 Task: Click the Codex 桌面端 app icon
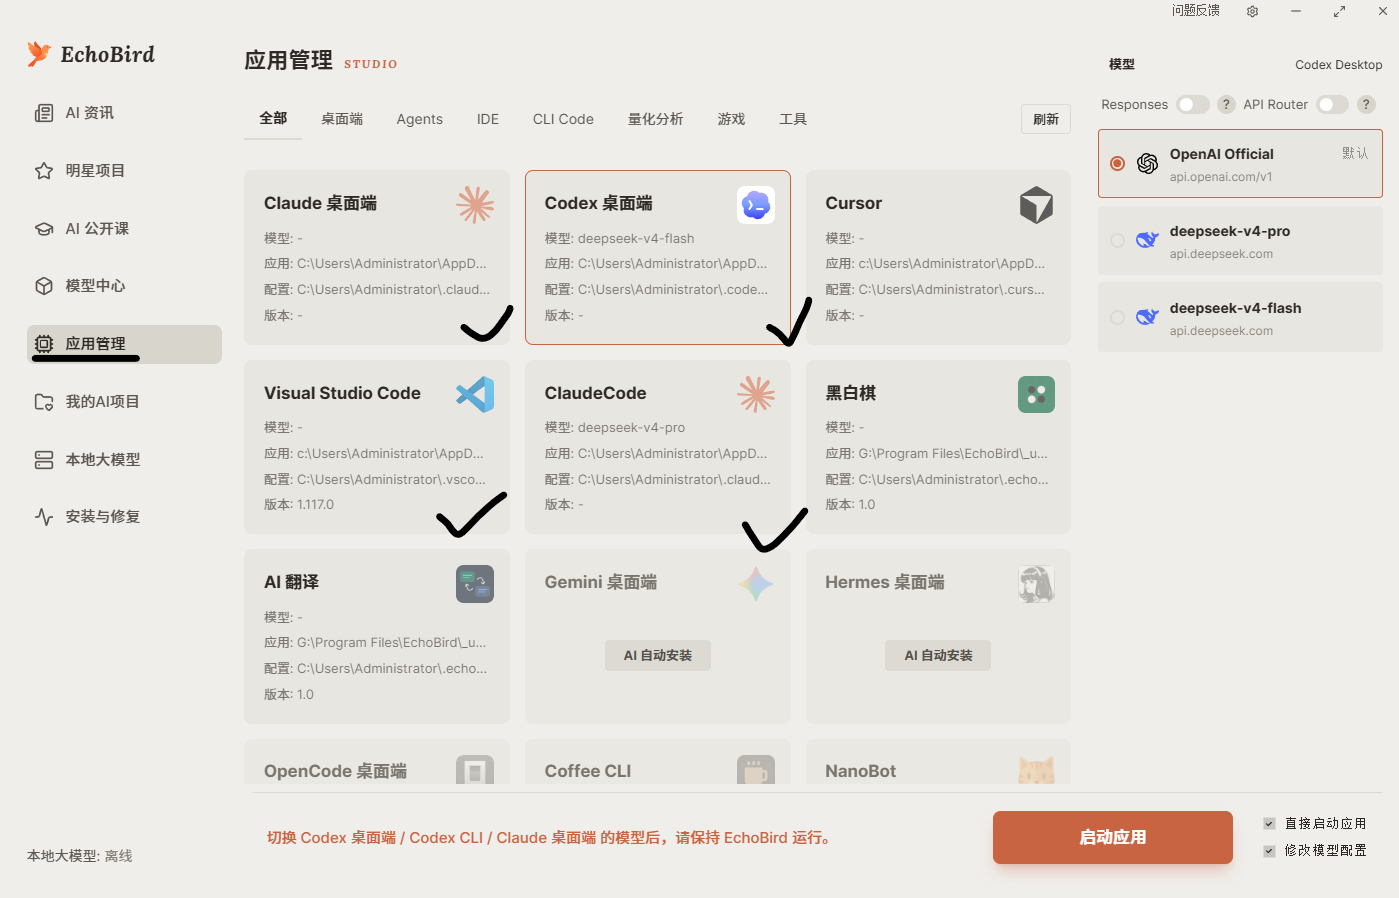point(756,205)
